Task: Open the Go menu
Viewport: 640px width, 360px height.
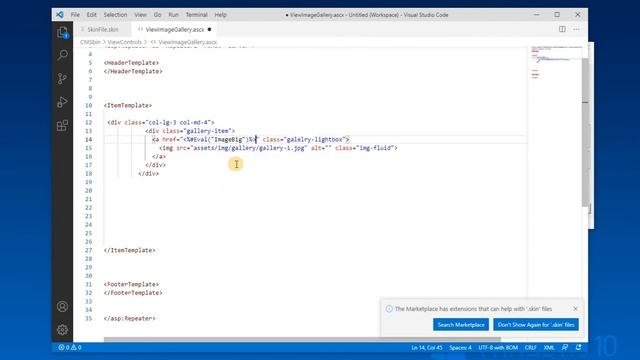Action: click(158, 15)
